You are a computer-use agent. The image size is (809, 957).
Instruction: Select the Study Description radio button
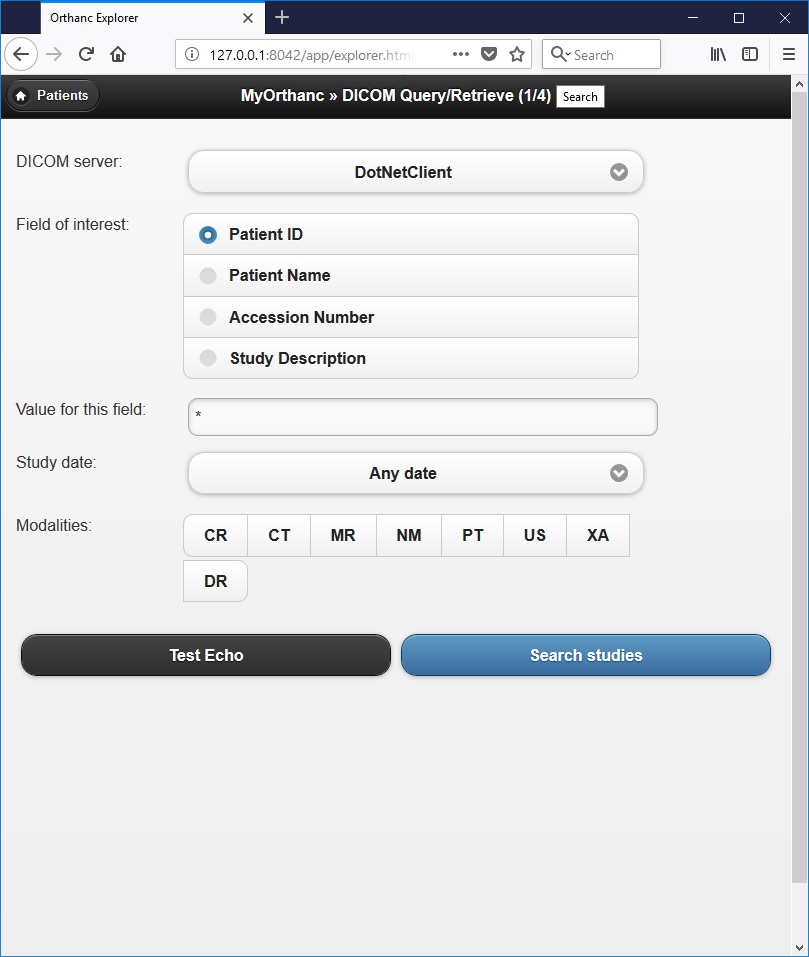tap(208, 358)
